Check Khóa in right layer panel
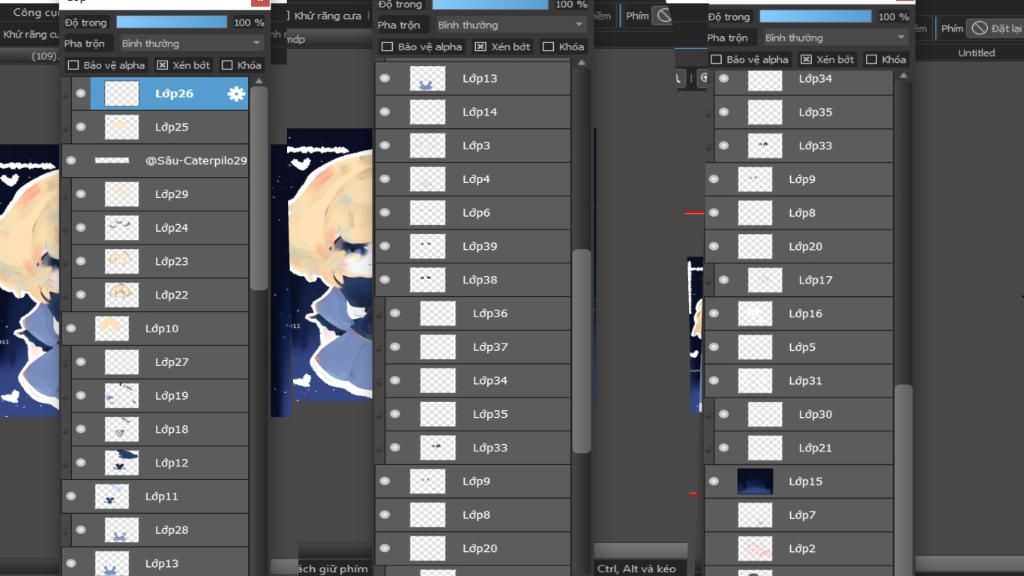The width and height of the screenshot is (1024, 576). tap(871, 59)
